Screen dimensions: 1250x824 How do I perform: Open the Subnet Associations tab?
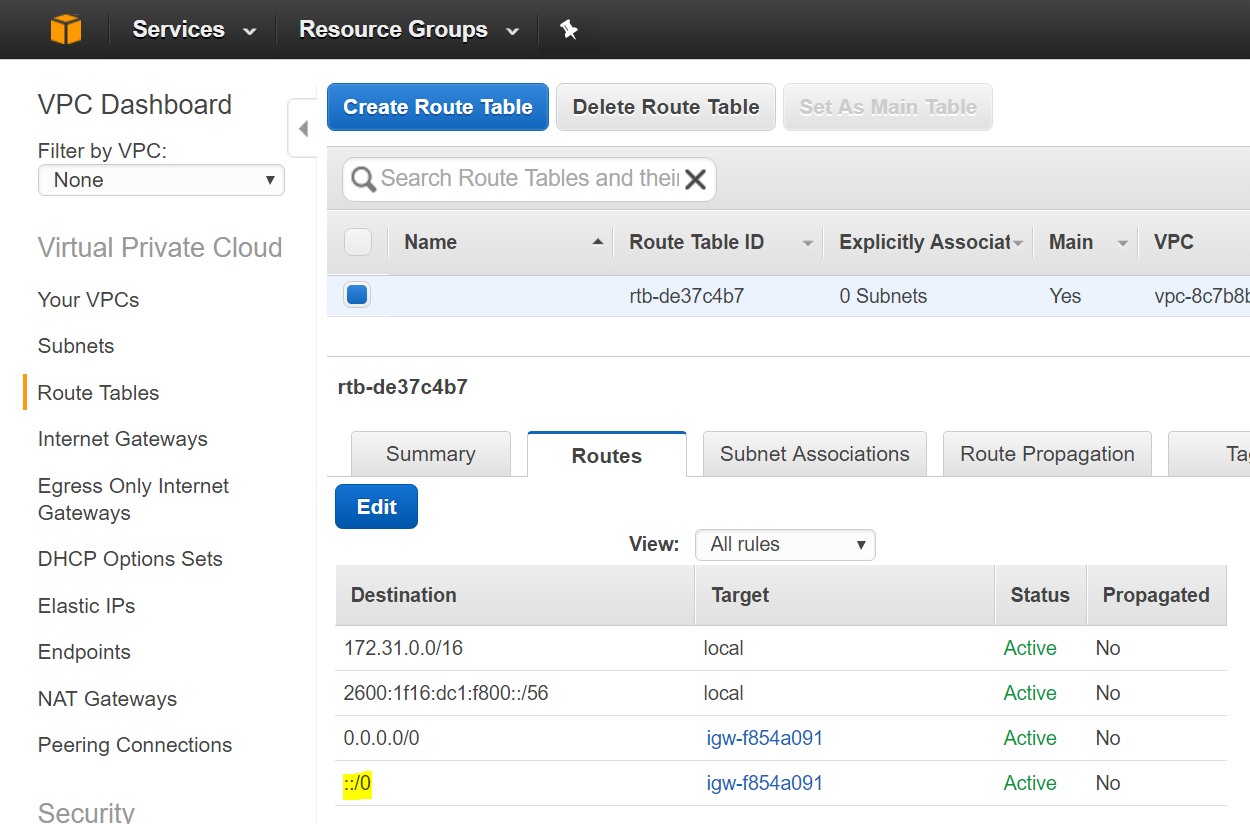(815, 454)
